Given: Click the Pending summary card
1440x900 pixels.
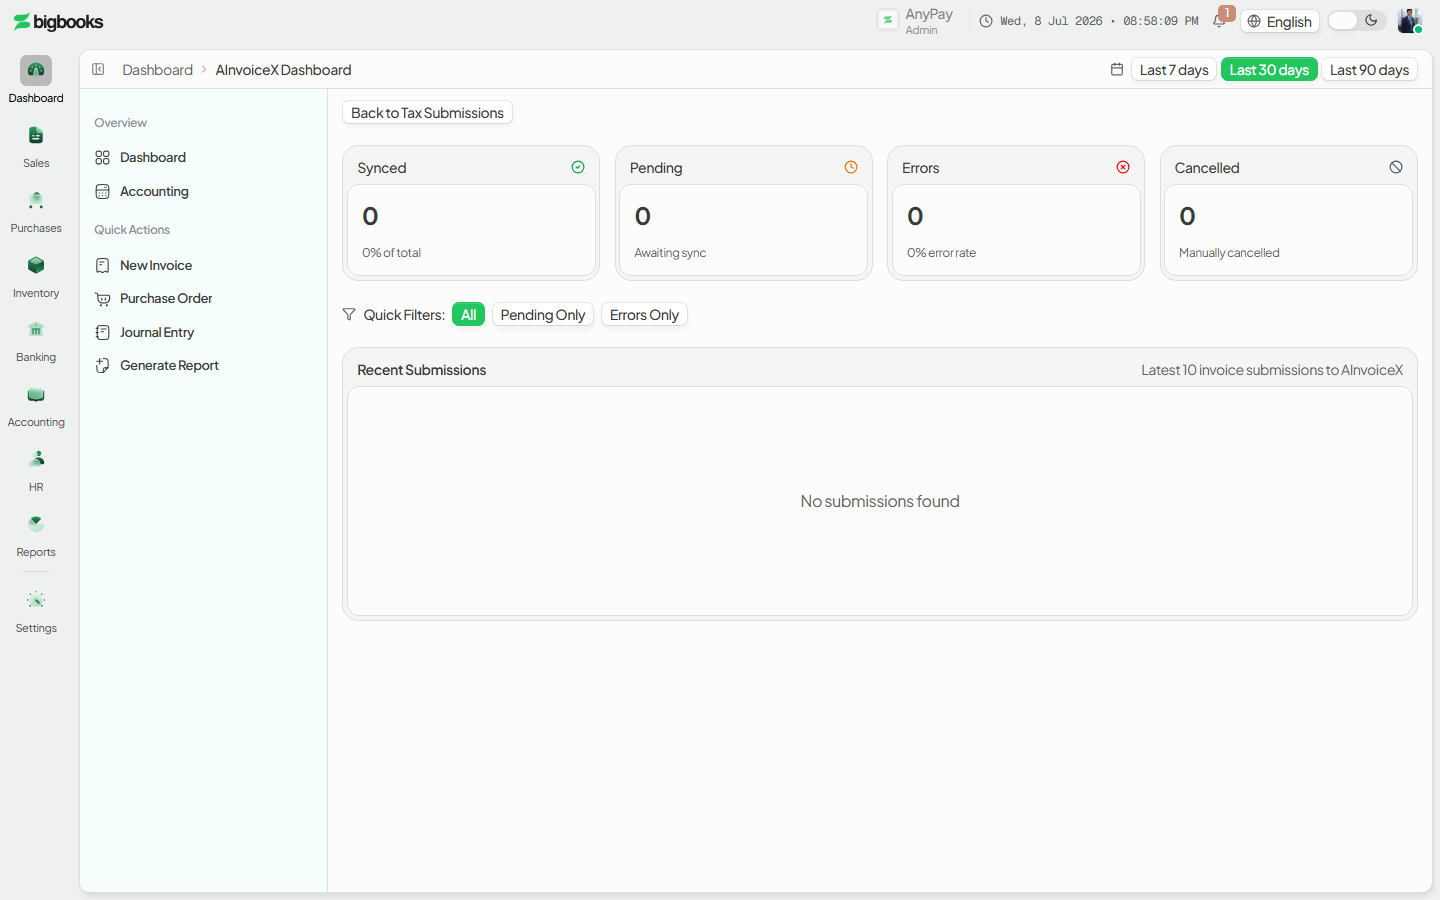Looking at the screenshot, I should (743, 213).
